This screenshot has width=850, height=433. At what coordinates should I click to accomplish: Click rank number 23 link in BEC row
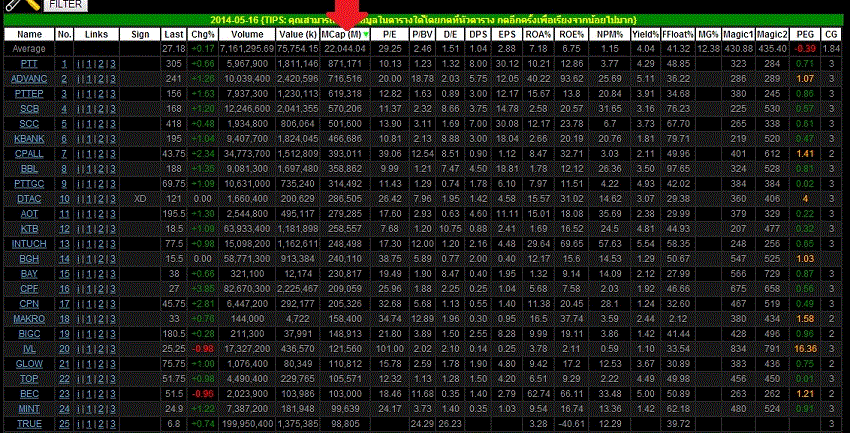[65, 394]
